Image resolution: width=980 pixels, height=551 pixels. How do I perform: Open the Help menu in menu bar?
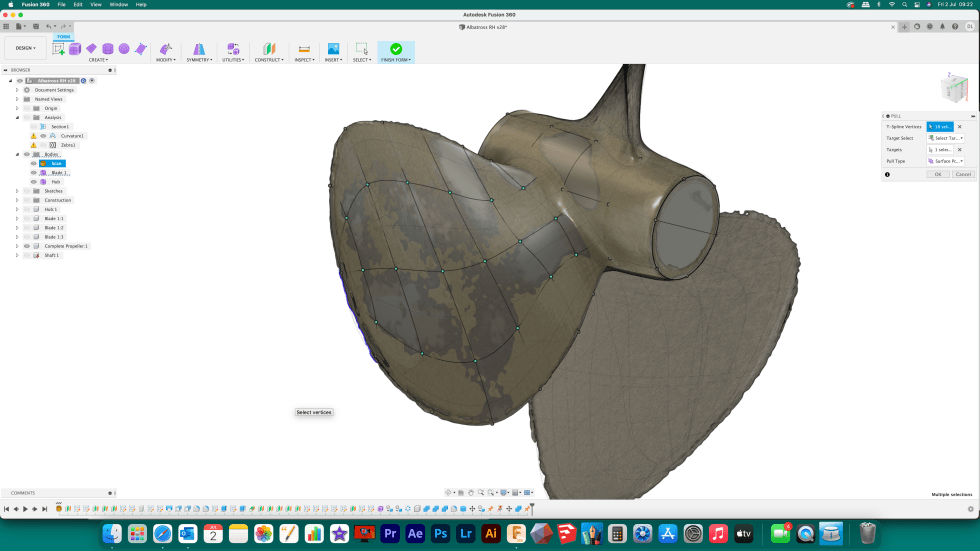pos(141,4)
